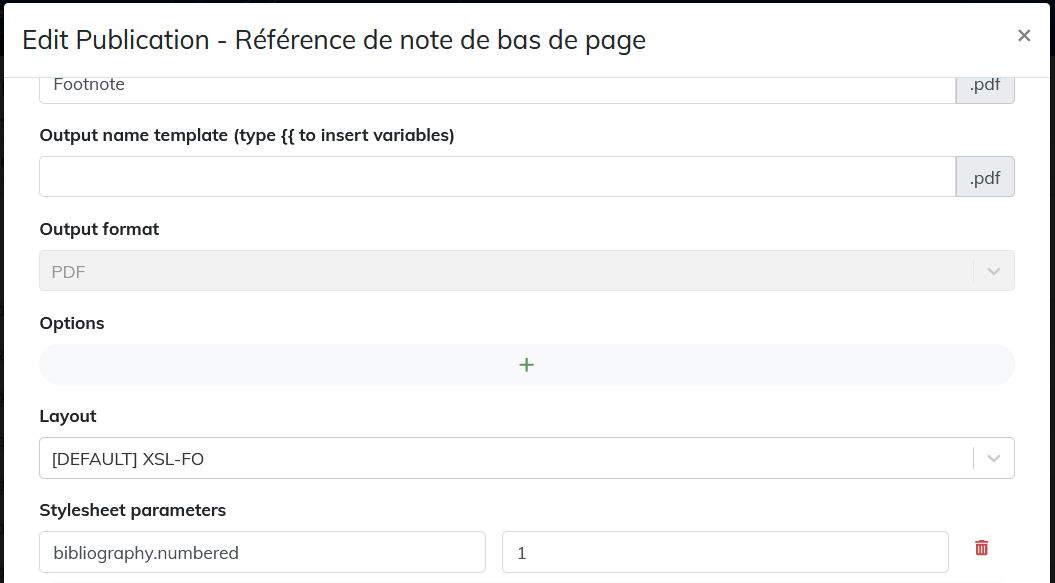
Task: Click the Options add-row bar
Action: [527, 365]
